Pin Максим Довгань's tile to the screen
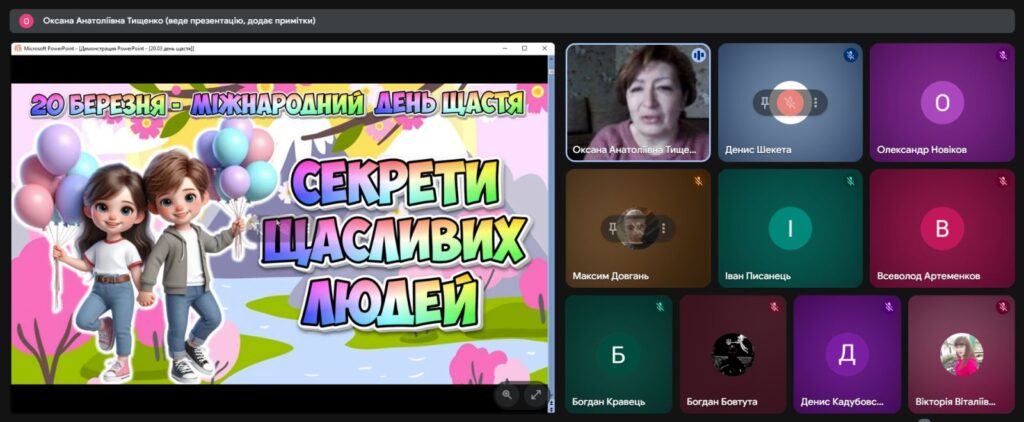This screenshot has height=422, width=1024. pyautogui.click(x=613, y=228)
